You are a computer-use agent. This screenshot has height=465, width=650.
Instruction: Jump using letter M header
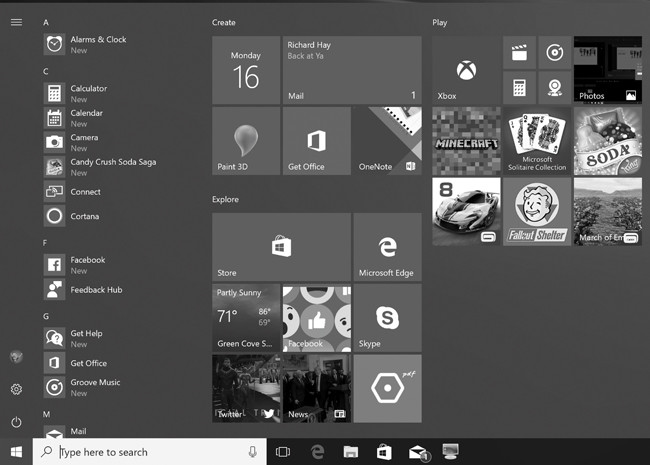(x=46, y=414)
